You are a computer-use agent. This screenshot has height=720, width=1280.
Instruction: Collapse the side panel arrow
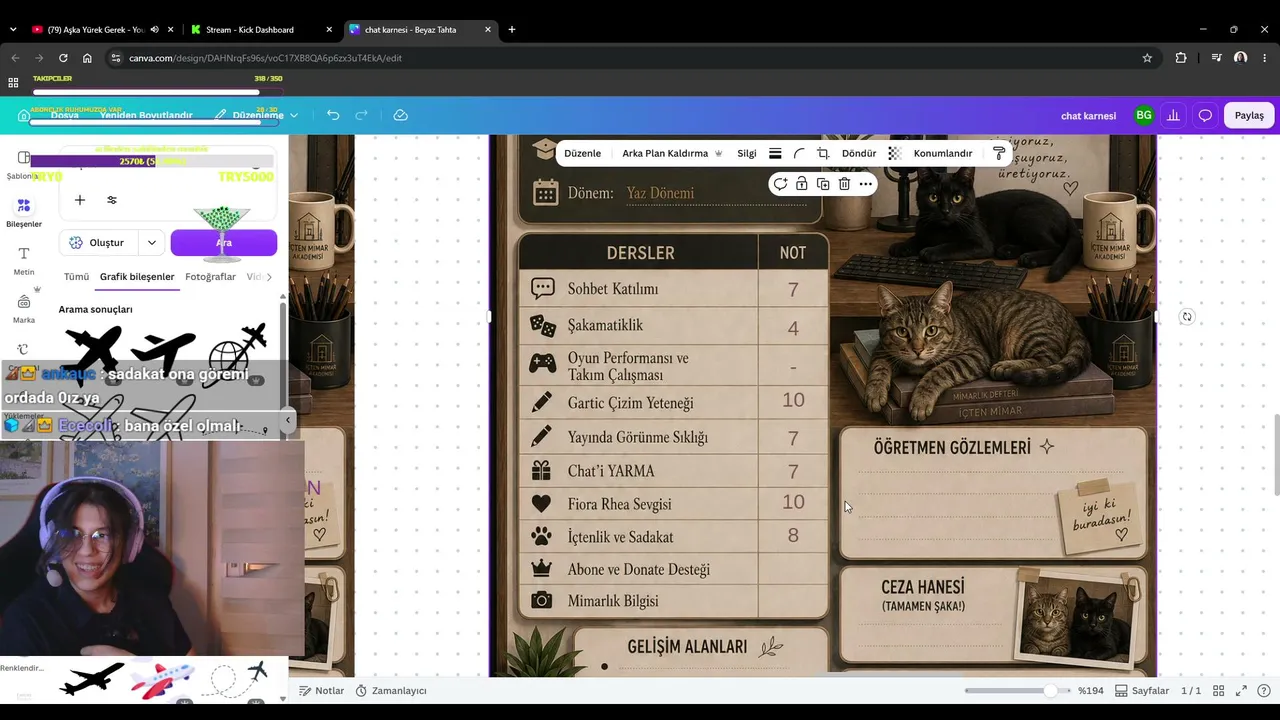coord(288,420)
